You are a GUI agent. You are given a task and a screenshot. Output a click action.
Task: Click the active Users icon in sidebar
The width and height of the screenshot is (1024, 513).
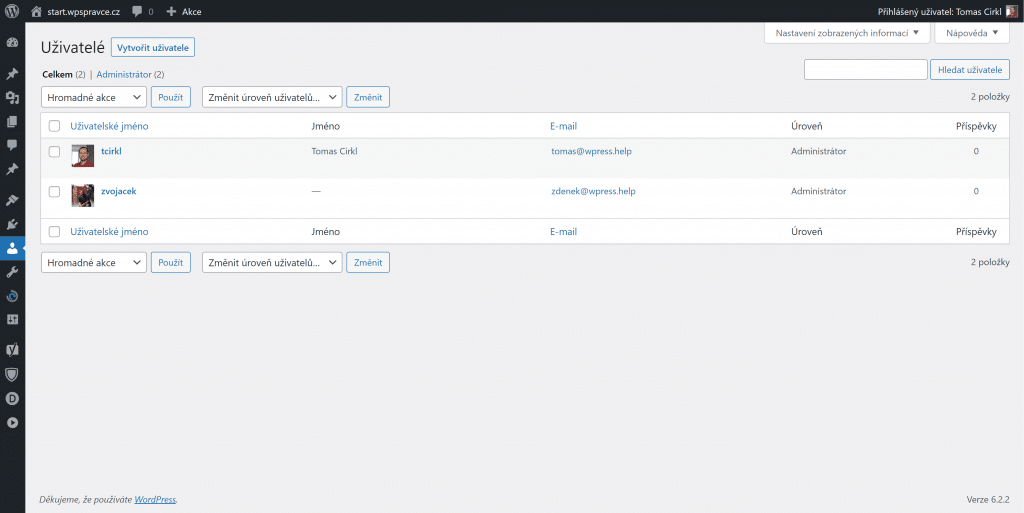12,249
